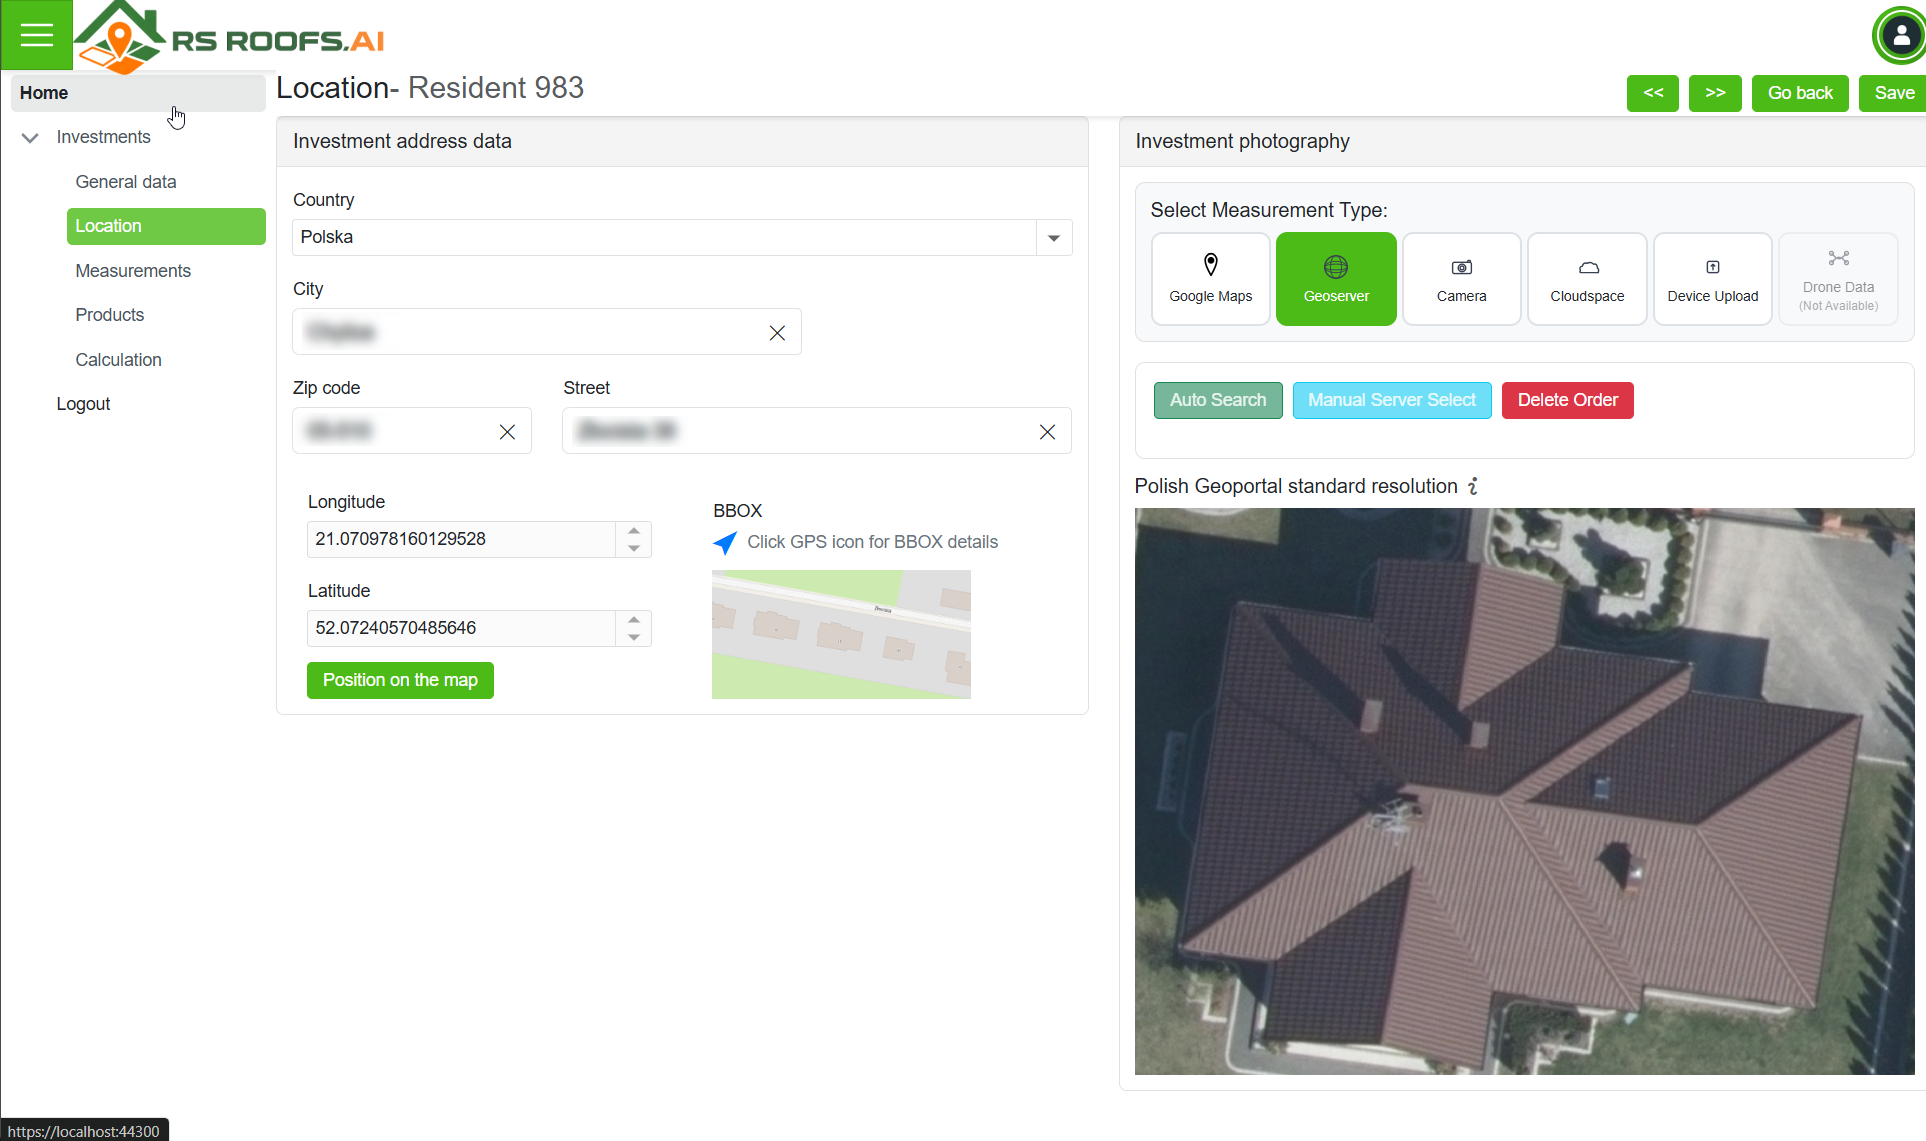Click the Auto Search button
The width and height of the screenshot is (1926, 1141).
1217,400
